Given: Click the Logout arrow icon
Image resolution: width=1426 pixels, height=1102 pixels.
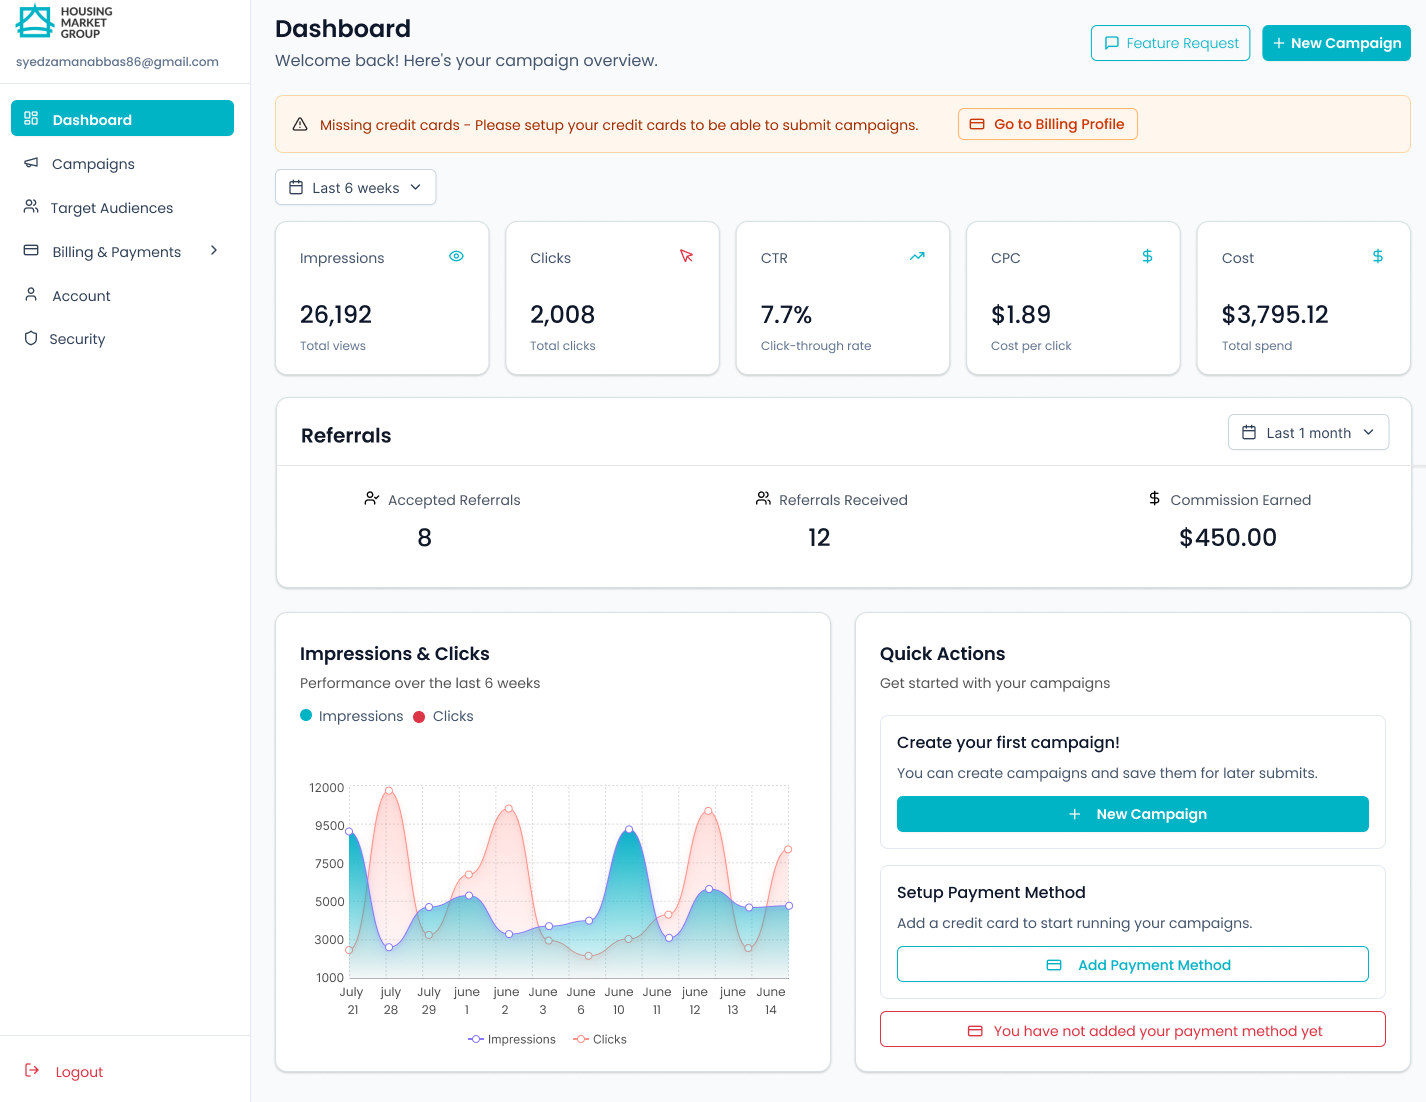Looking at the screenshot, I should [x=32, y=1071].
